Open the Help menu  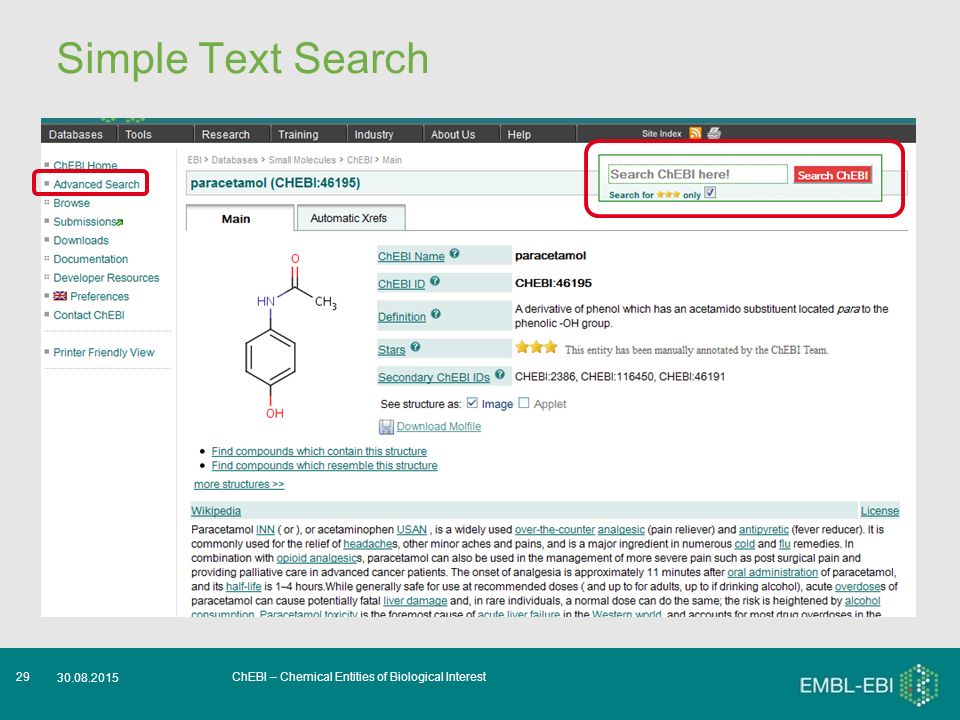coord(519,134)
